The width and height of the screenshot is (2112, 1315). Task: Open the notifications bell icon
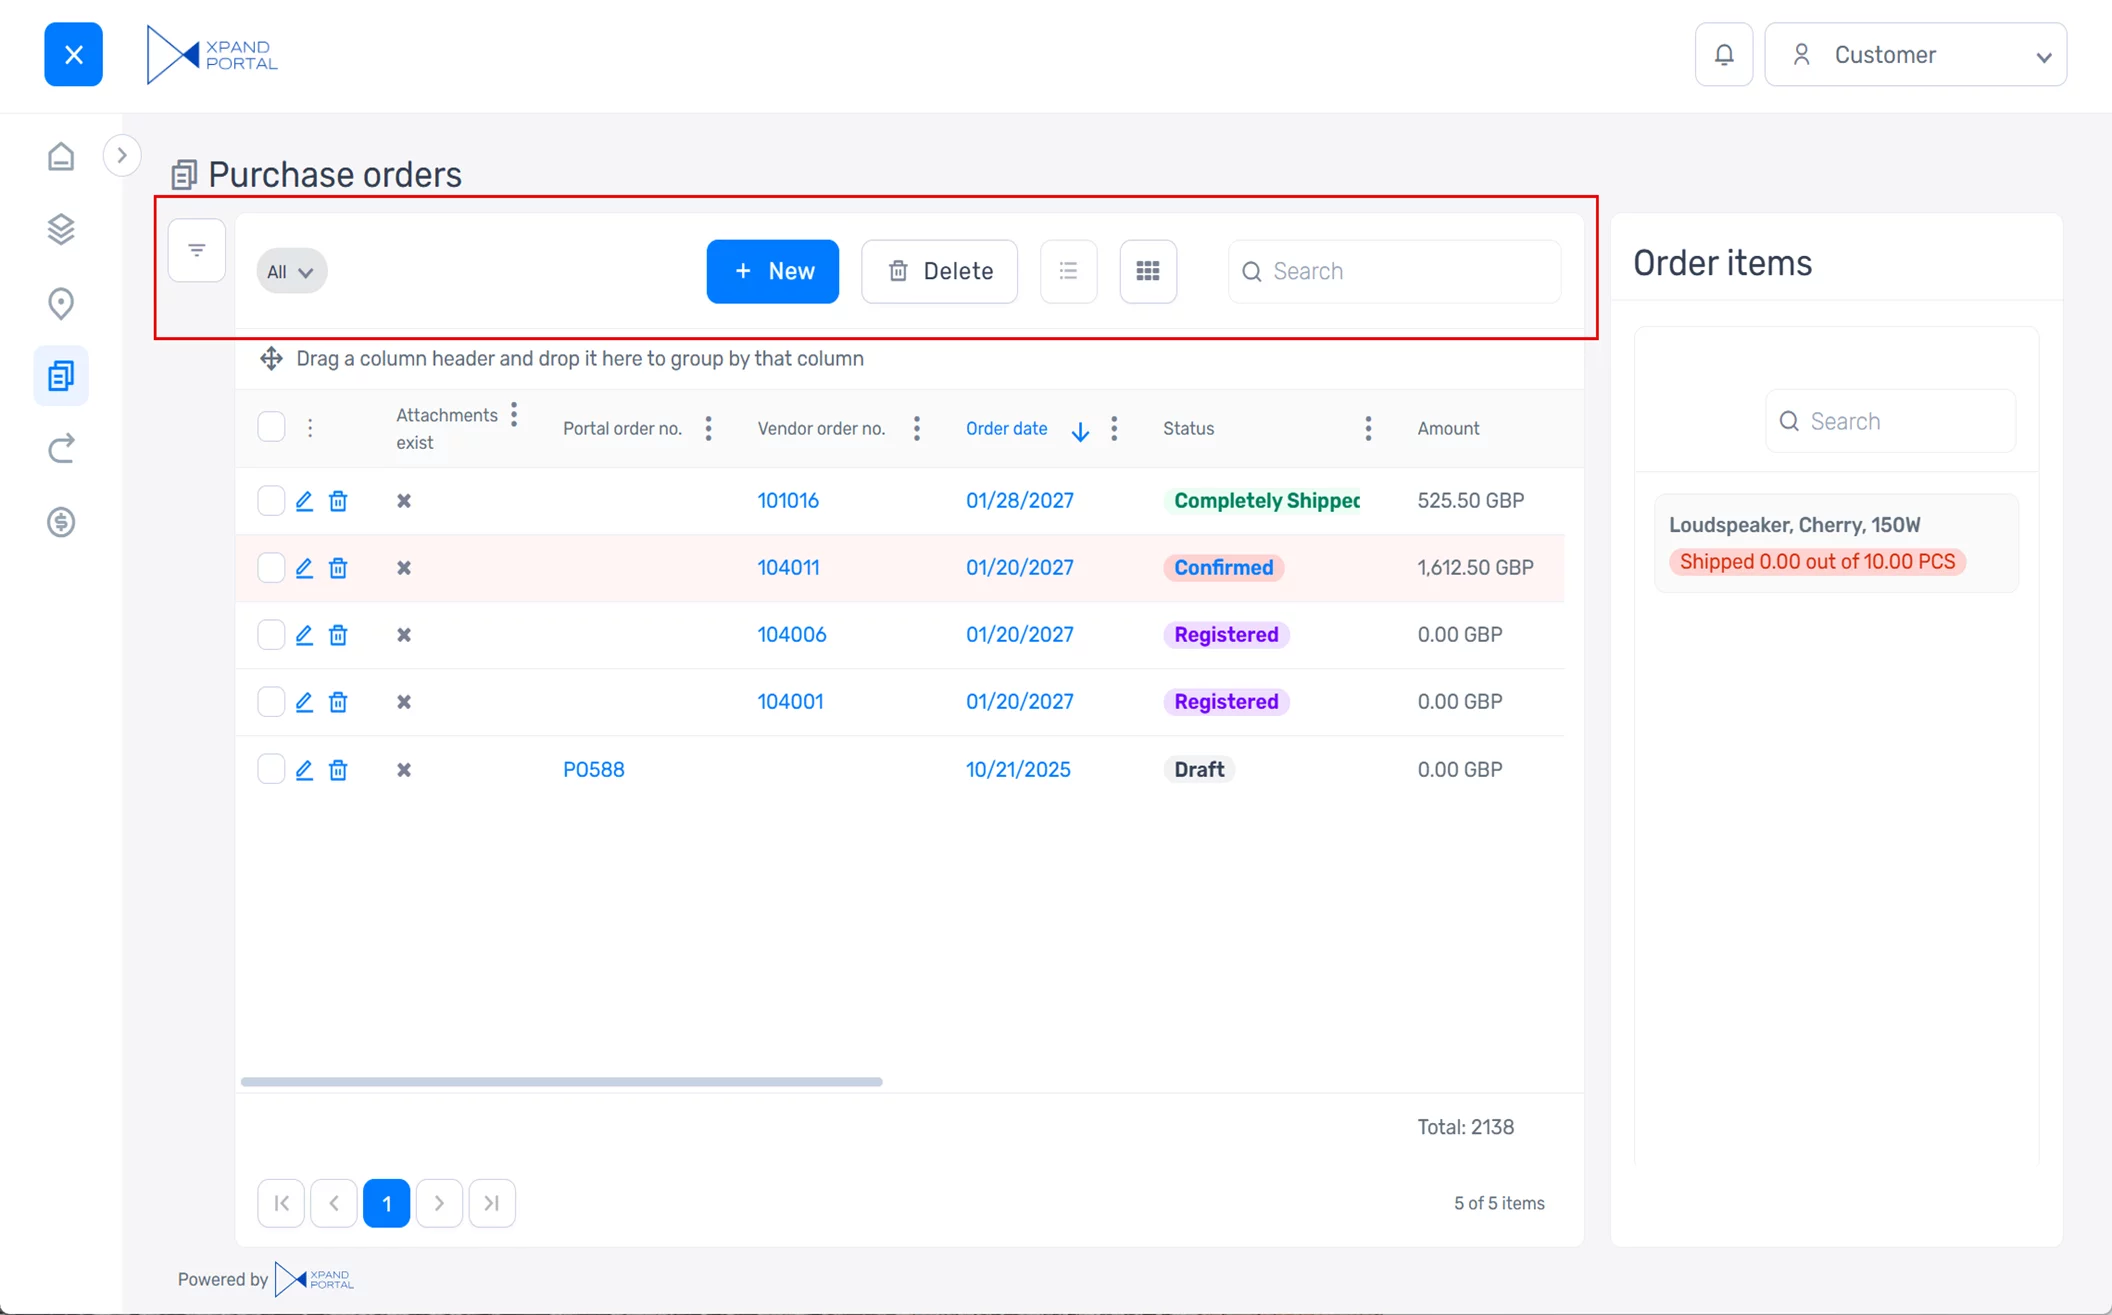point(1723,55)
